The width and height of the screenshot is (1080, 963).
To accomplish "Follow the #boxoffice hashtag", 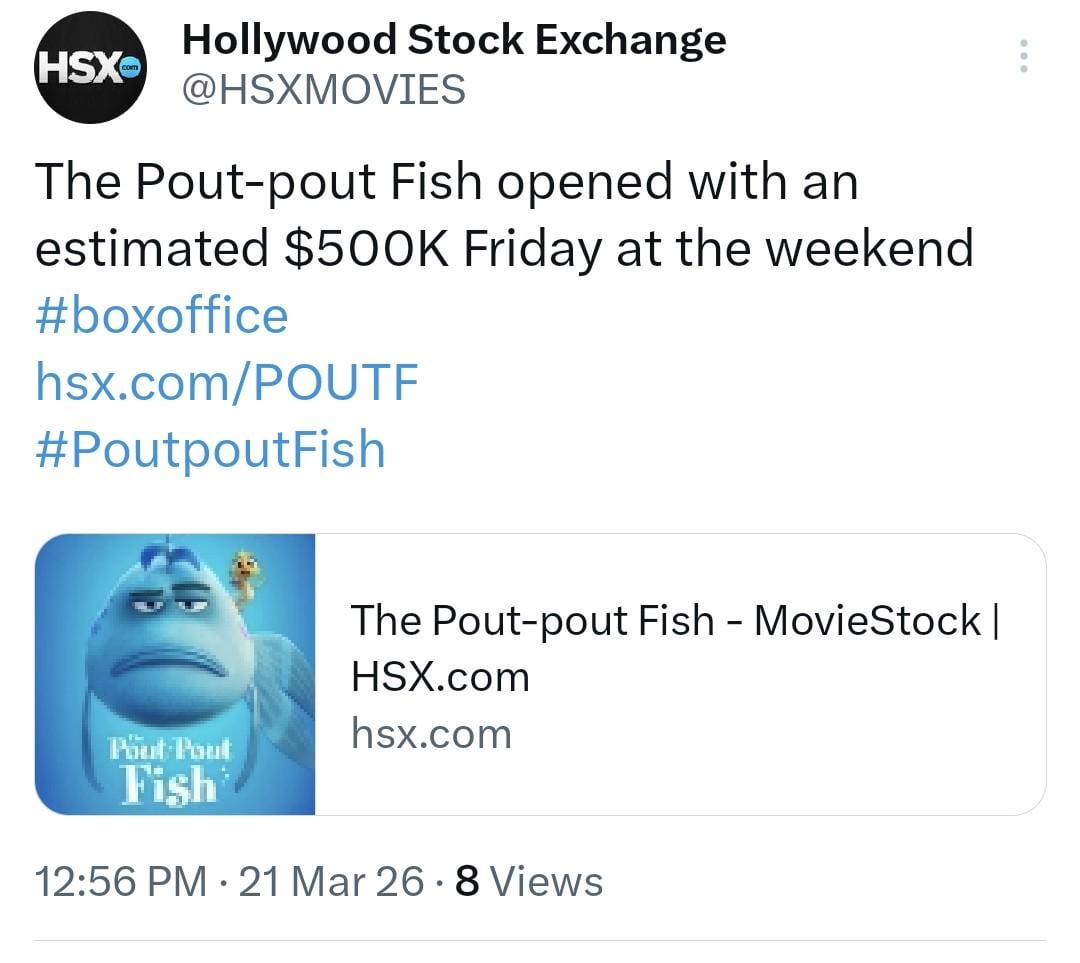I will (162, 316).
